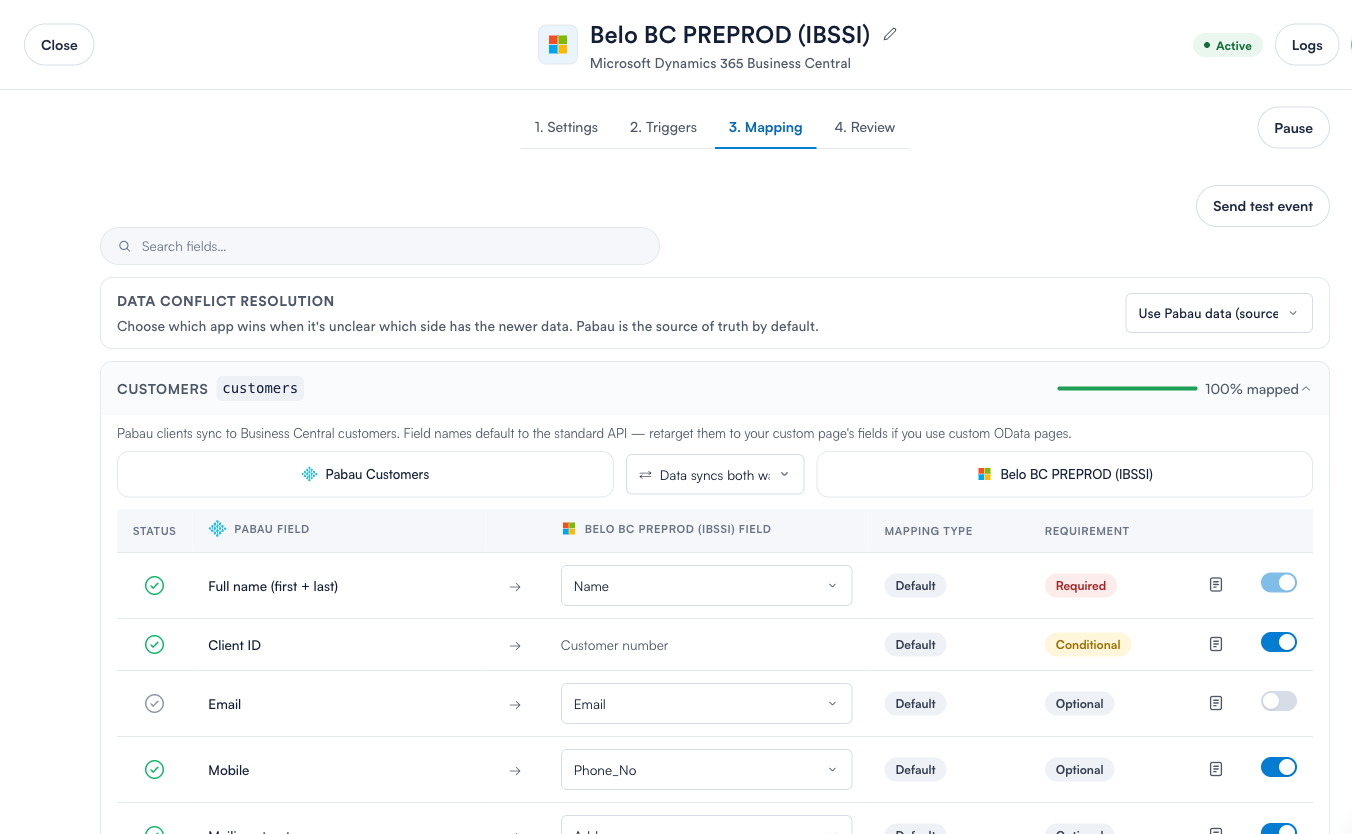Open the Email field dropdown

coord(706,704)
